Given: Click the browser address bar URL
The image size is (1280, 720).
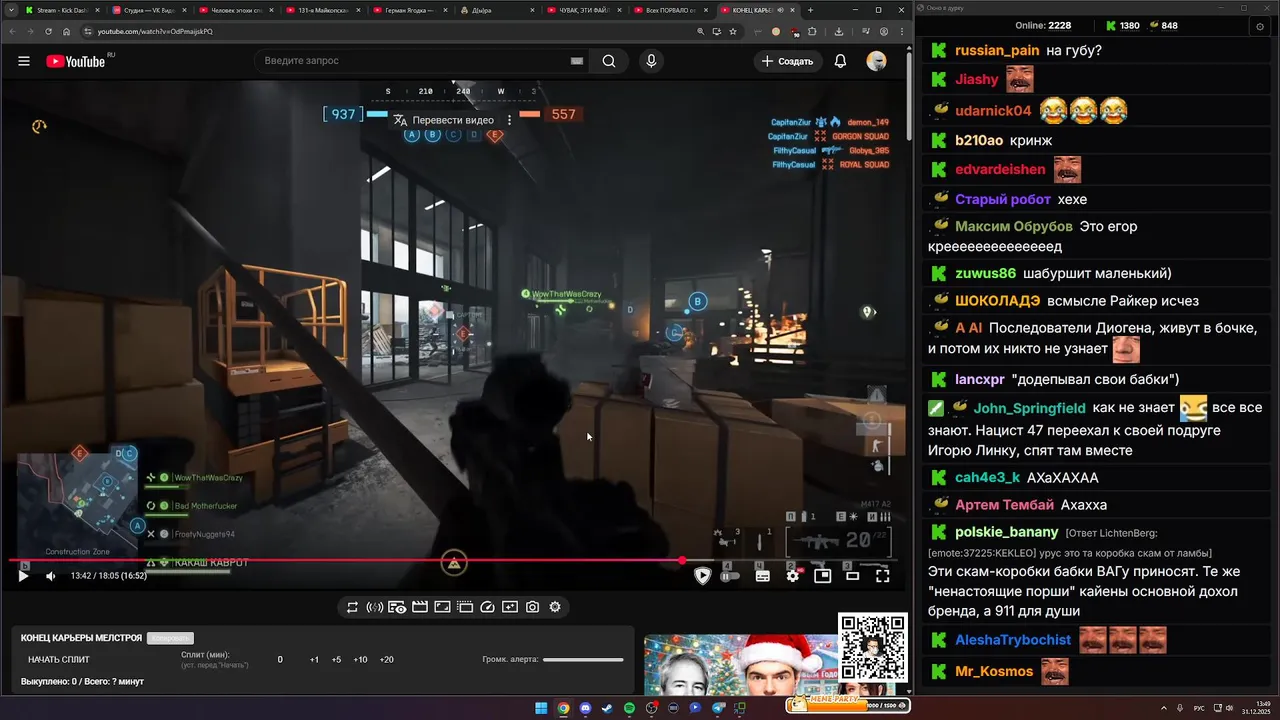Looking at the screenshot, I should (155, 31).
